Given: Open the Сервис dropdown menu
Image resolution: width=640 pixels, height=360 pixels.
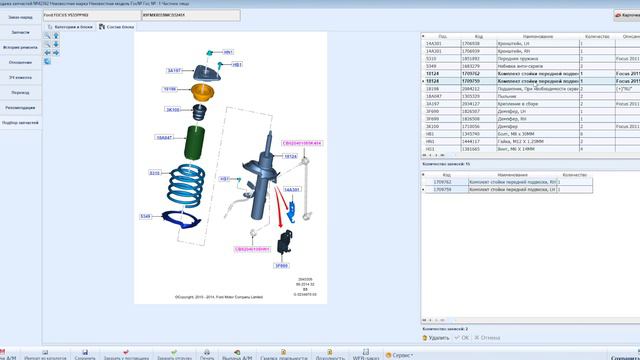Looking at the screenshot, I should 400,355.
